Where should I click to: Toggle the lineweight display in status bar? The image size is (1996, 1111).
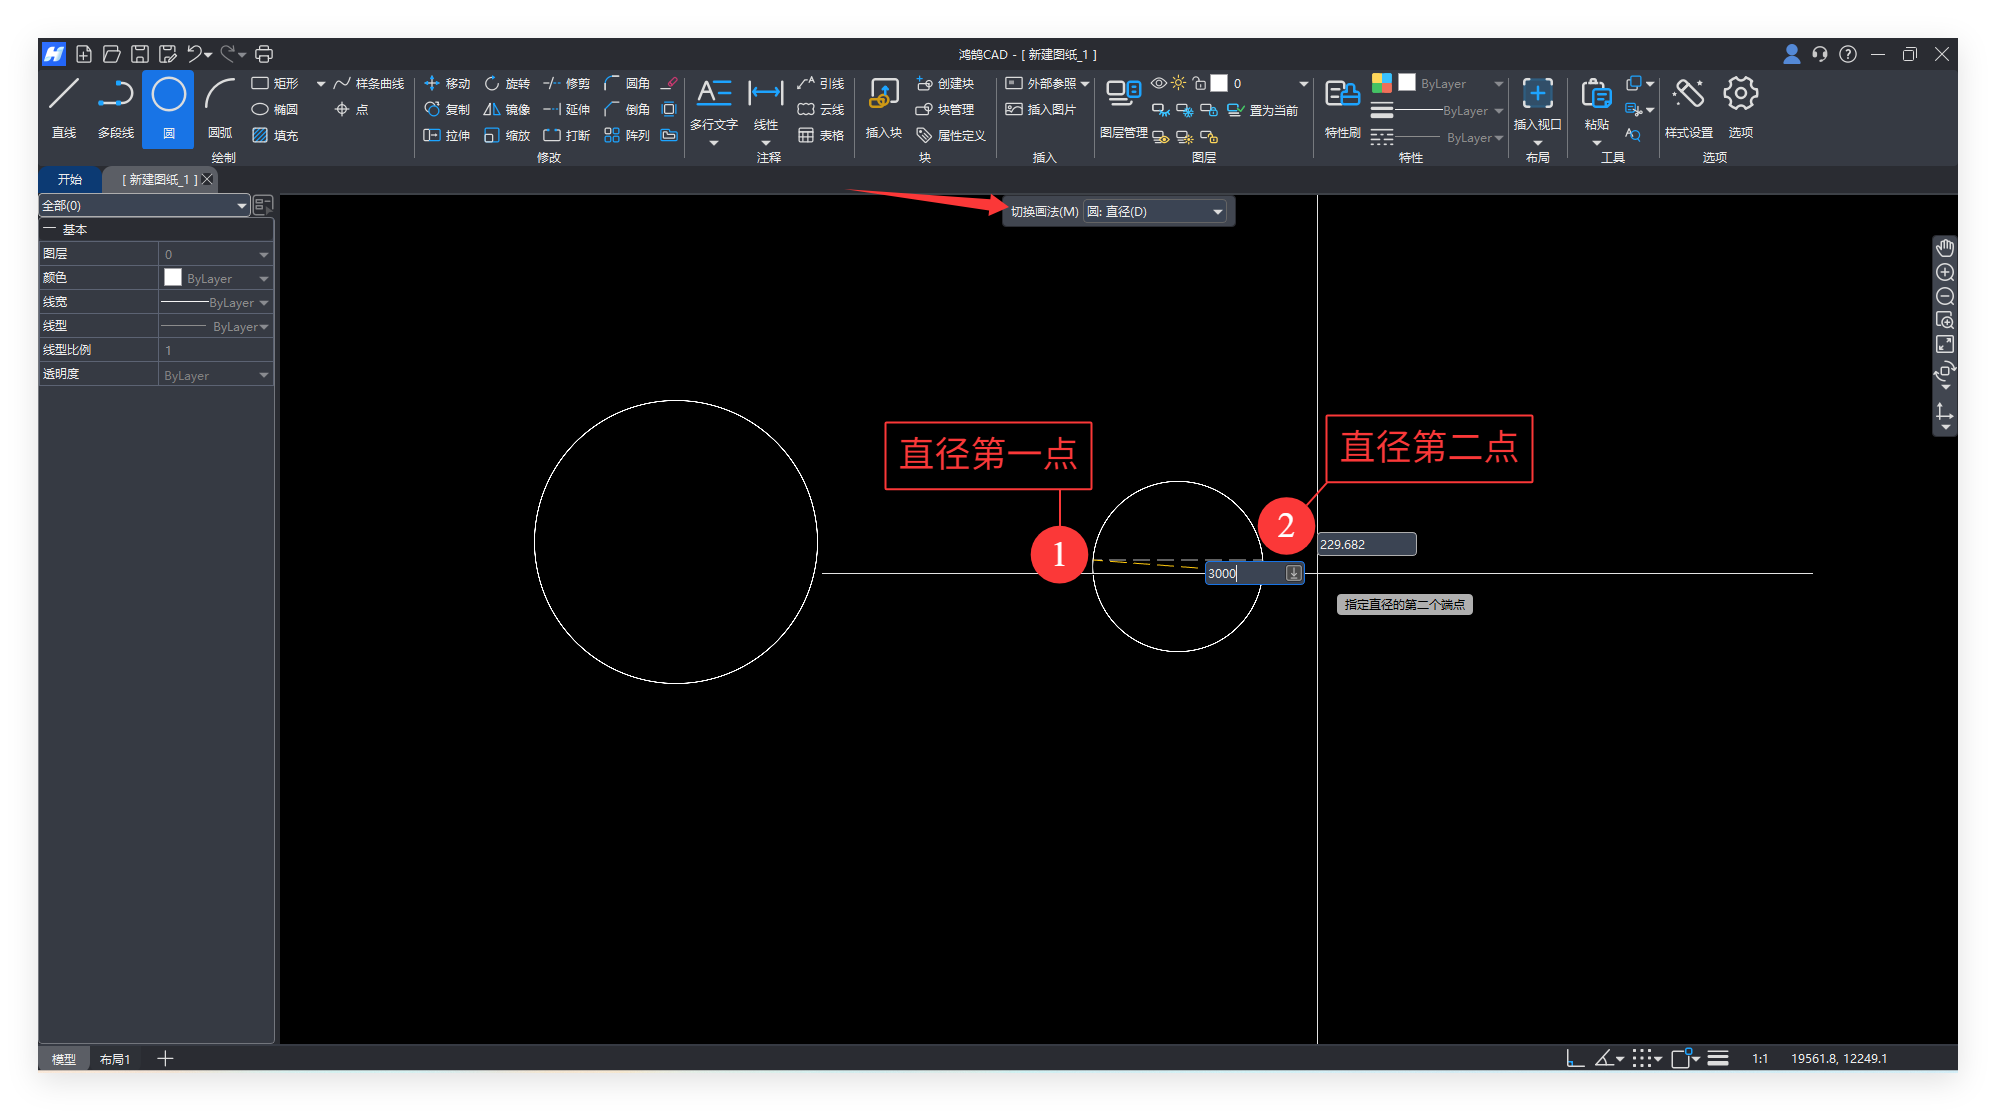[1718, 1058]
